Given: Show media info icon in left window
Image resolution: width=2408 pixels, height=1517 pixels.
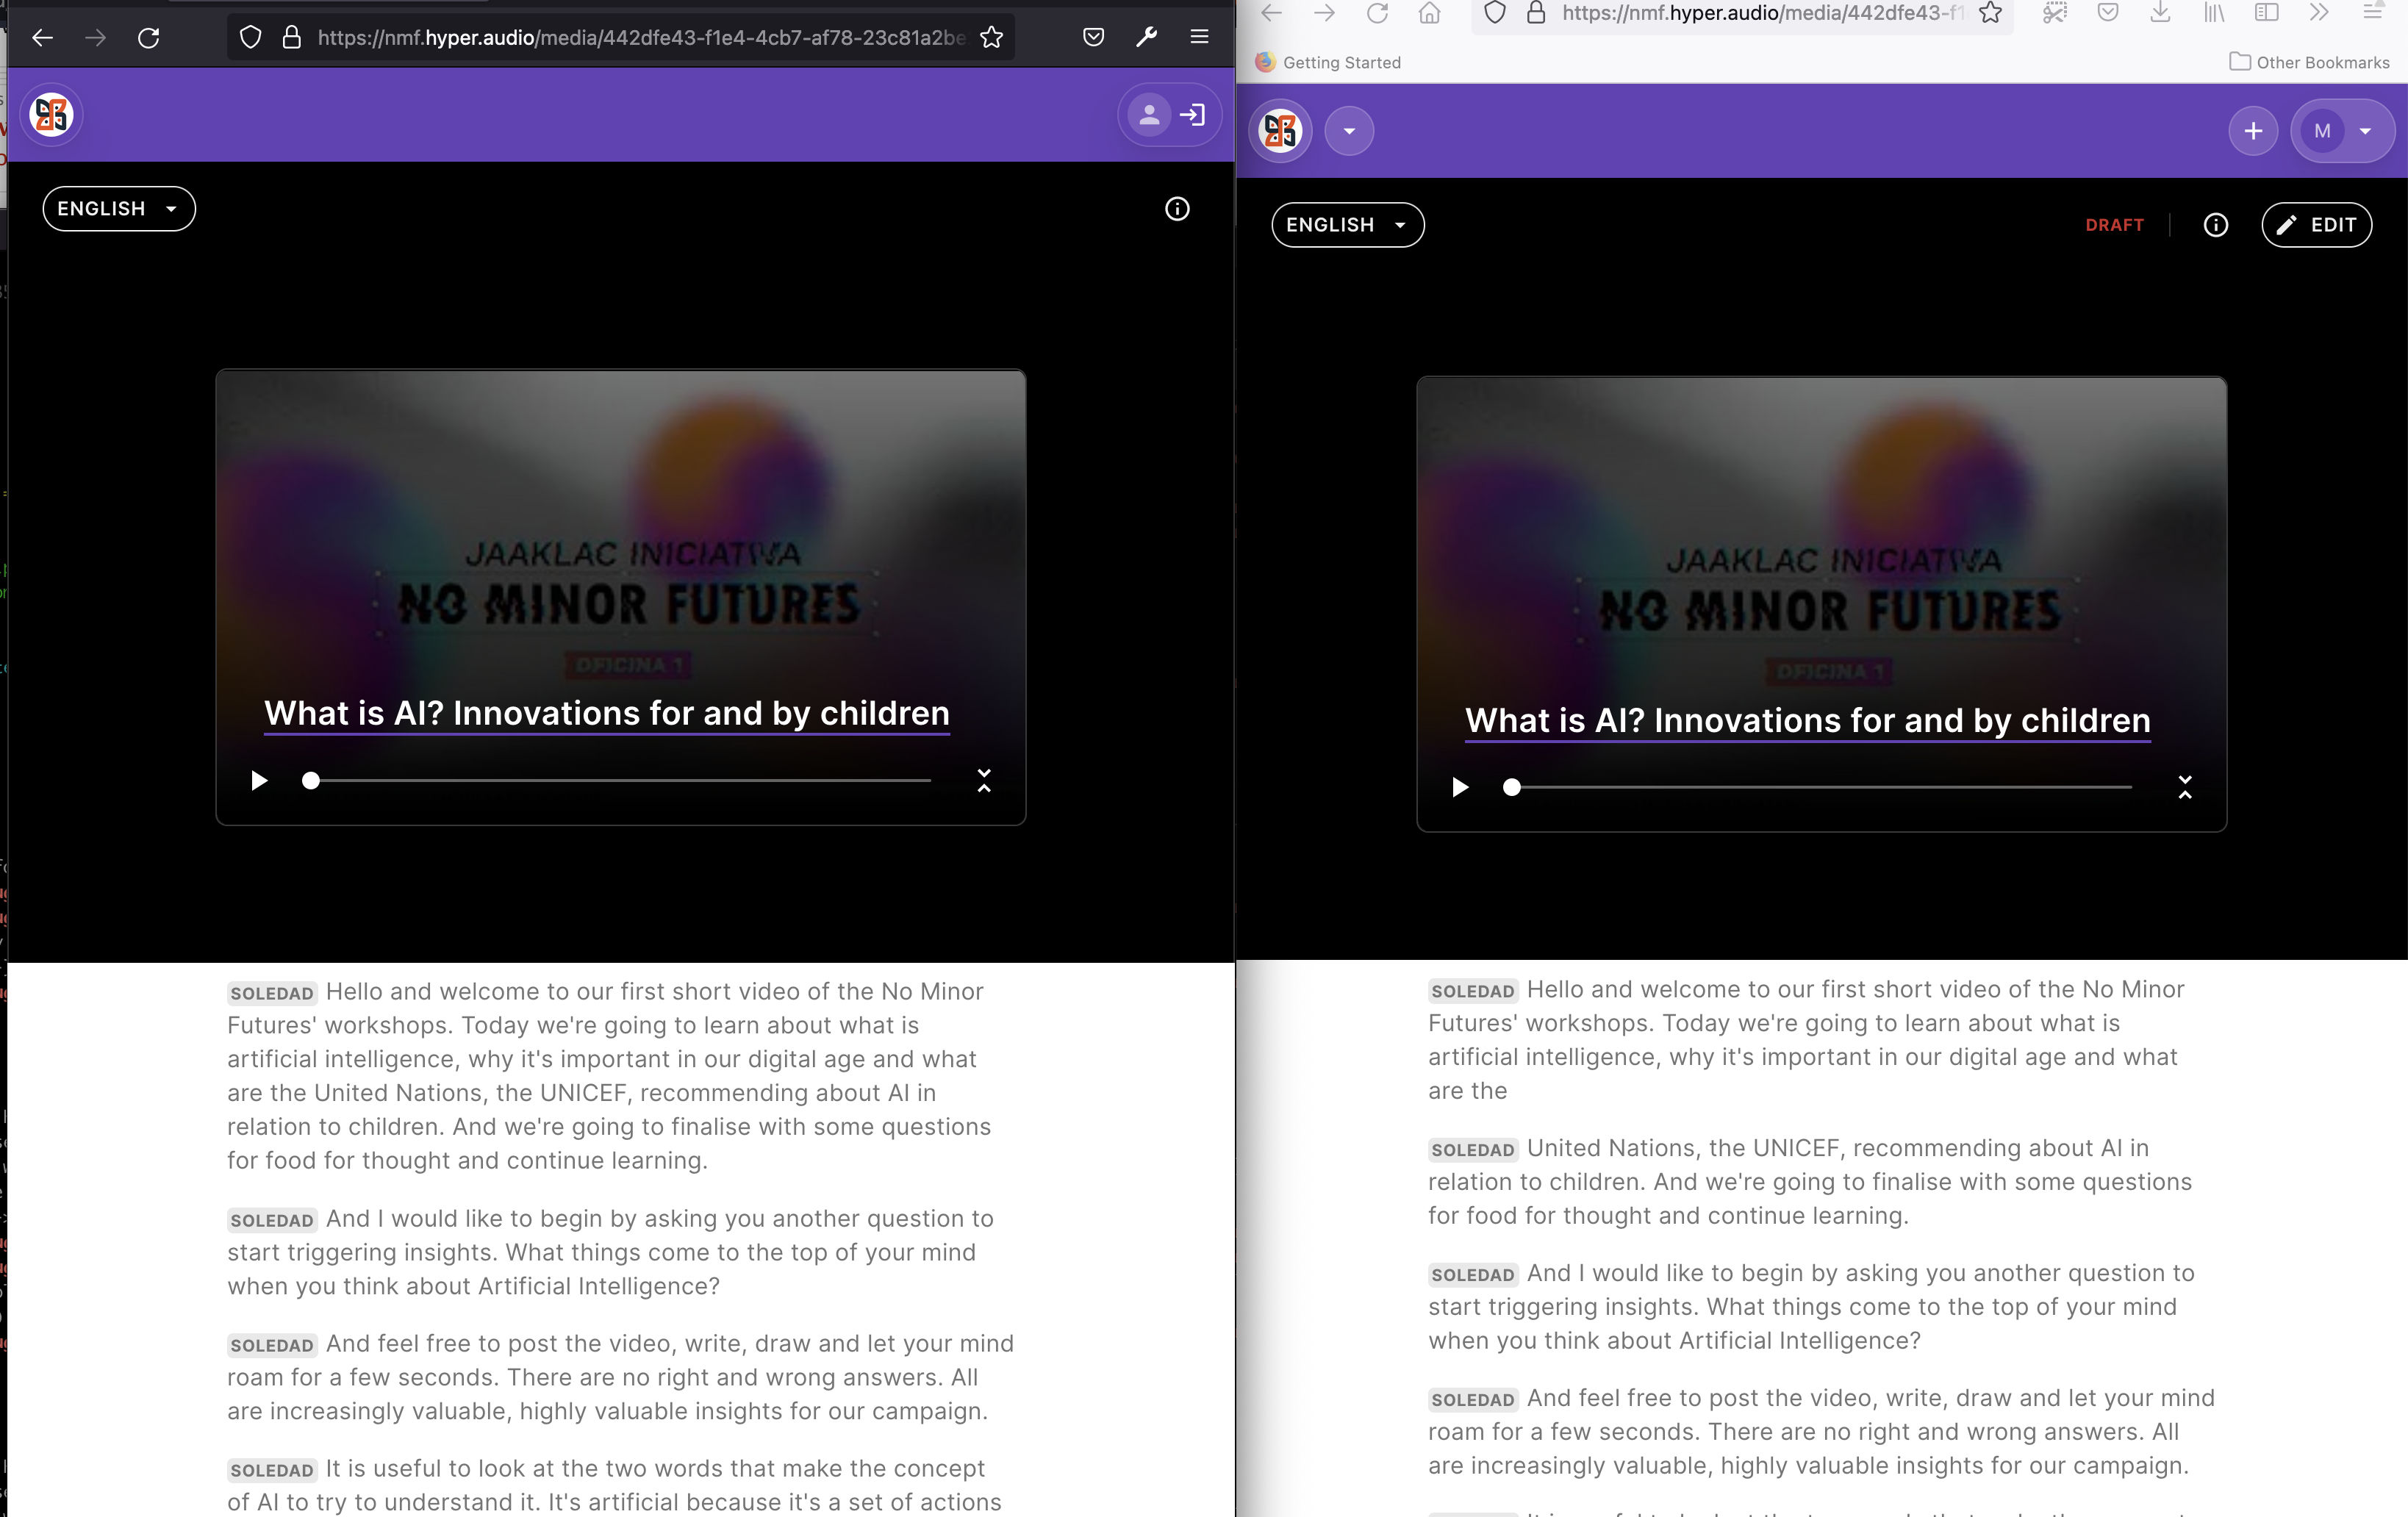Looking at the screenshot, I should pos(1177,208).
